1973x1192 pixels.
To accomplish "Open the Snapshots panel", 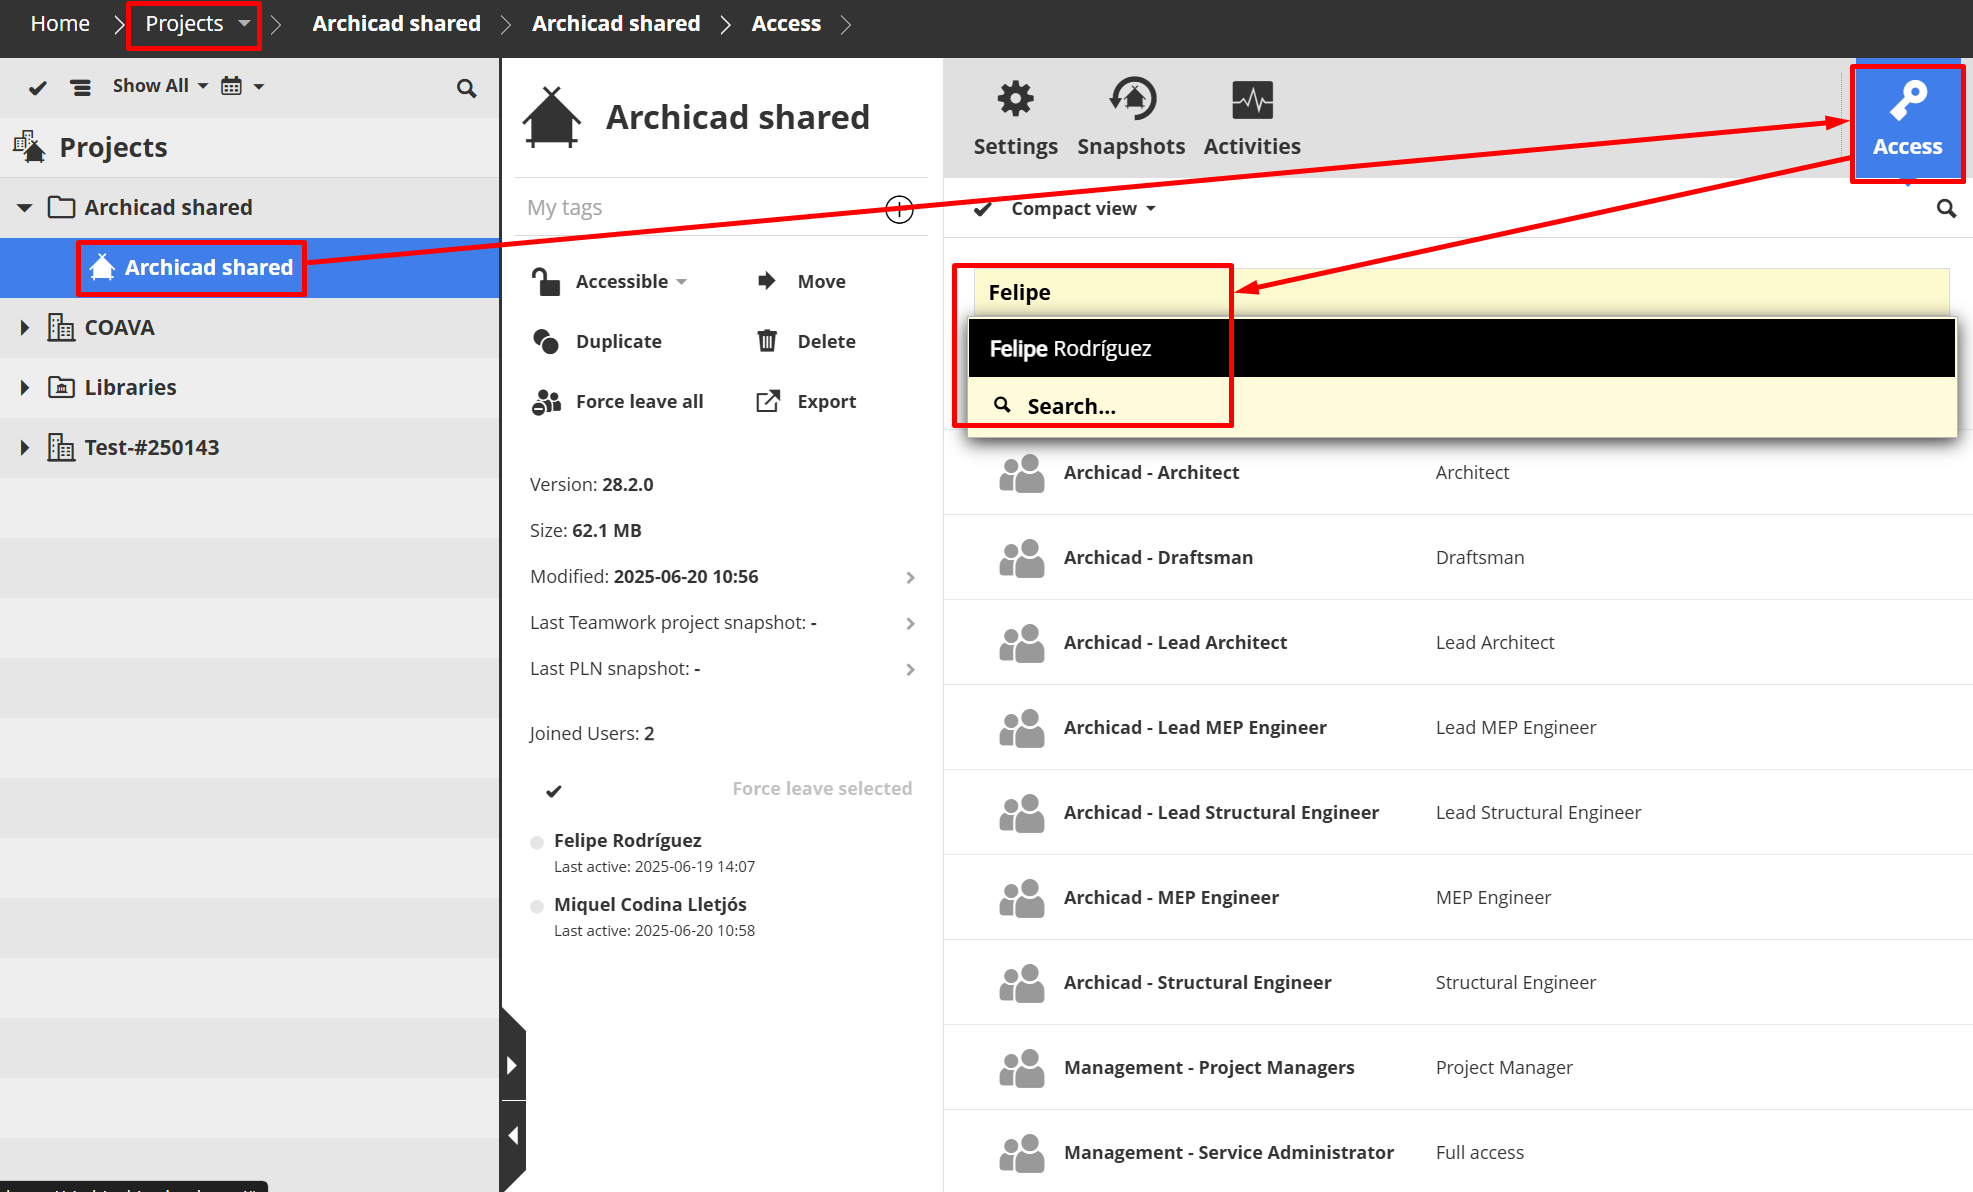I will click(x=1131, y=115).
